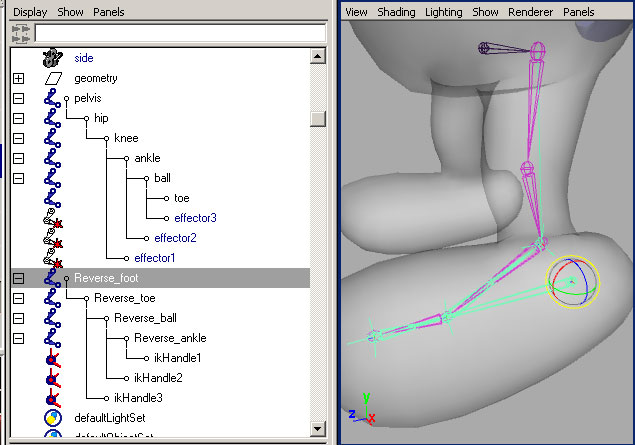The height and width of the screenshot is (445, 635).
Task: Click the pelvis joint icon
Action: tap(53, 98)
